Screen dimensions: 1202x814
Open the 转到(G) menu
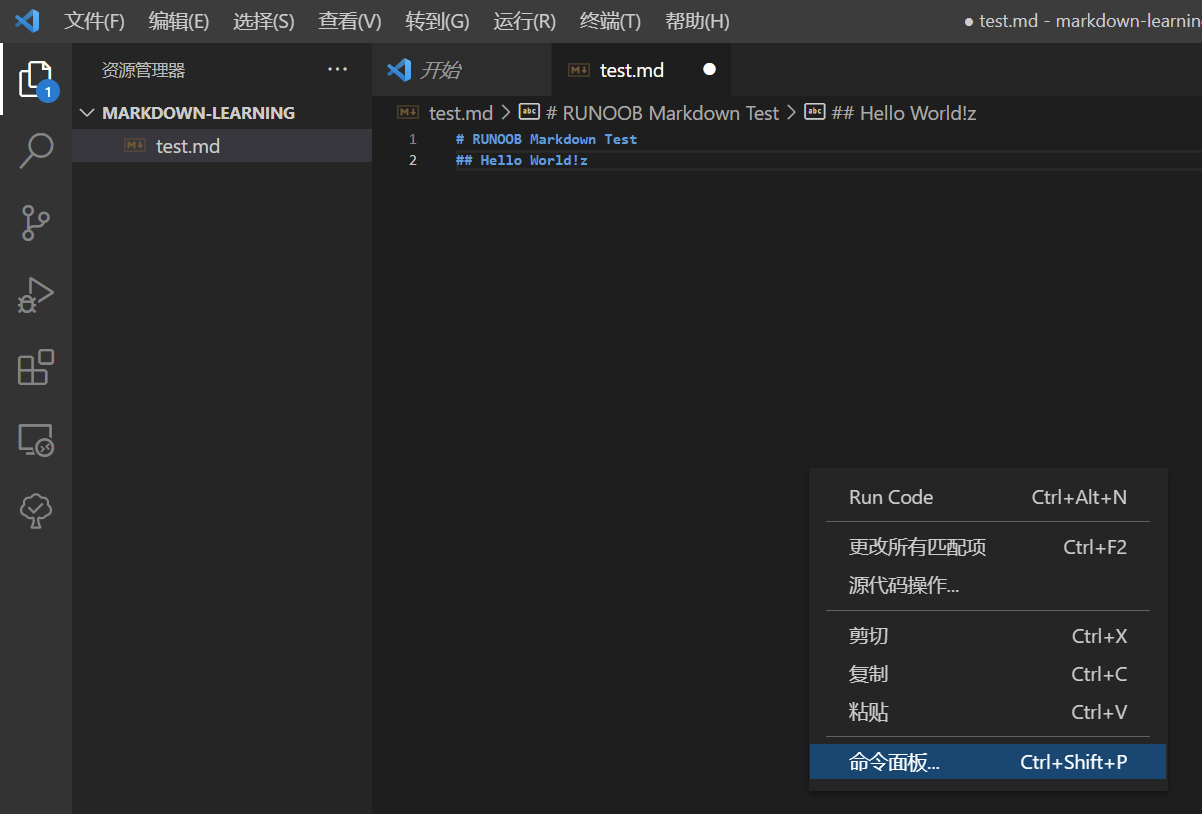tap(437, 21)
